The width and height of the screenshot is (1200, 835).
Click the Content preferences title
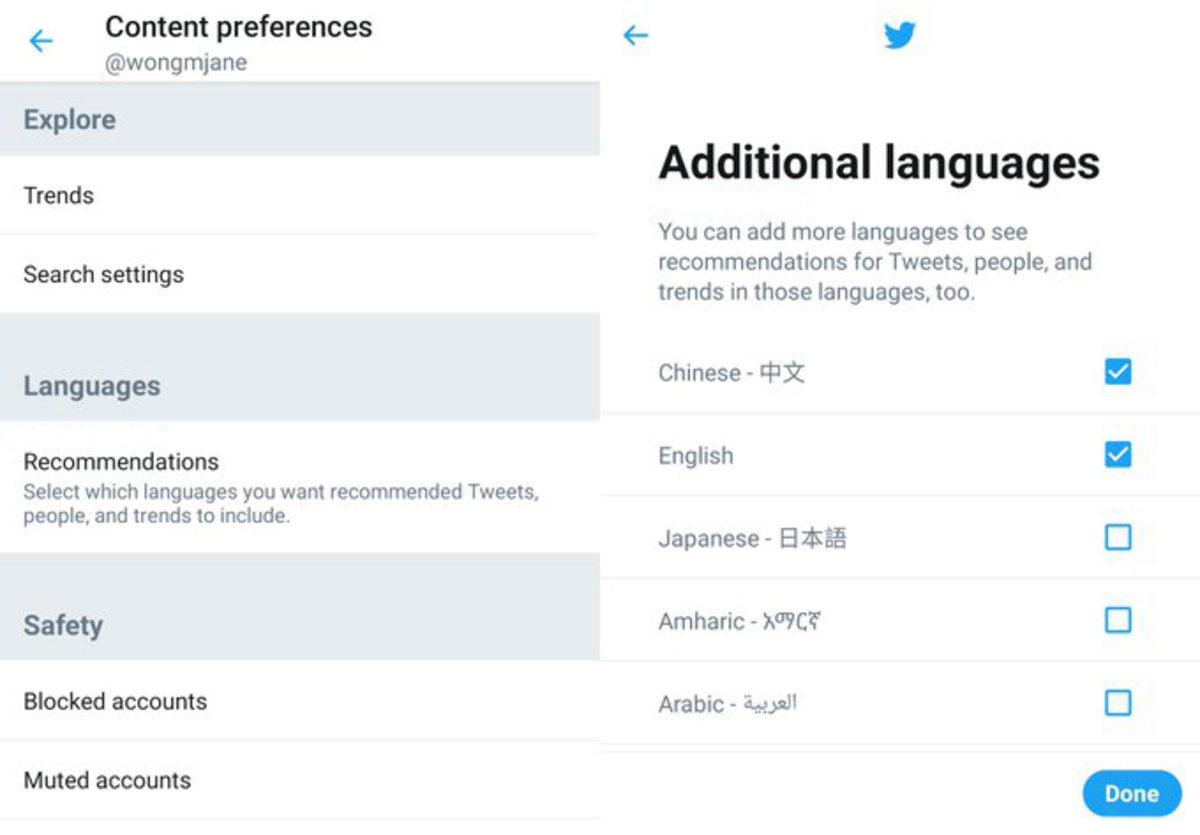coord(239,27)
